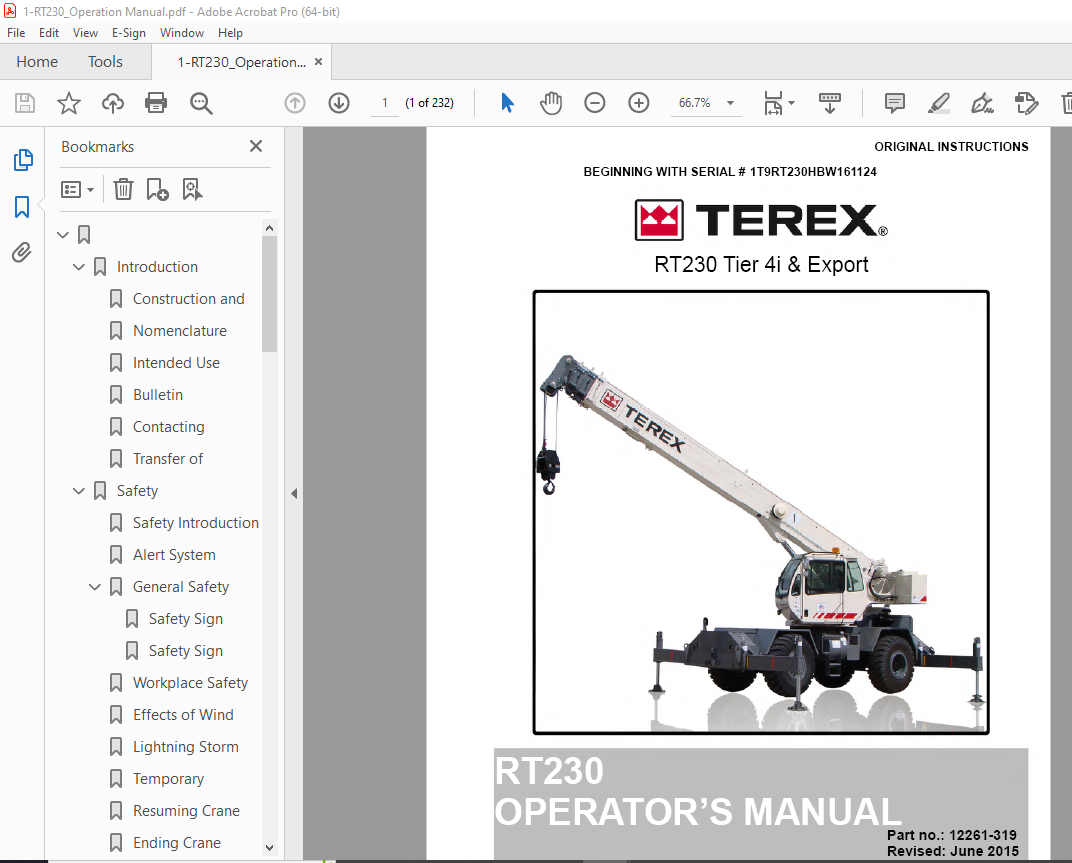Open bookmark Options dropdown menu
The image size is (1072, 863).
pyautogui.click(x=77, y=189)
